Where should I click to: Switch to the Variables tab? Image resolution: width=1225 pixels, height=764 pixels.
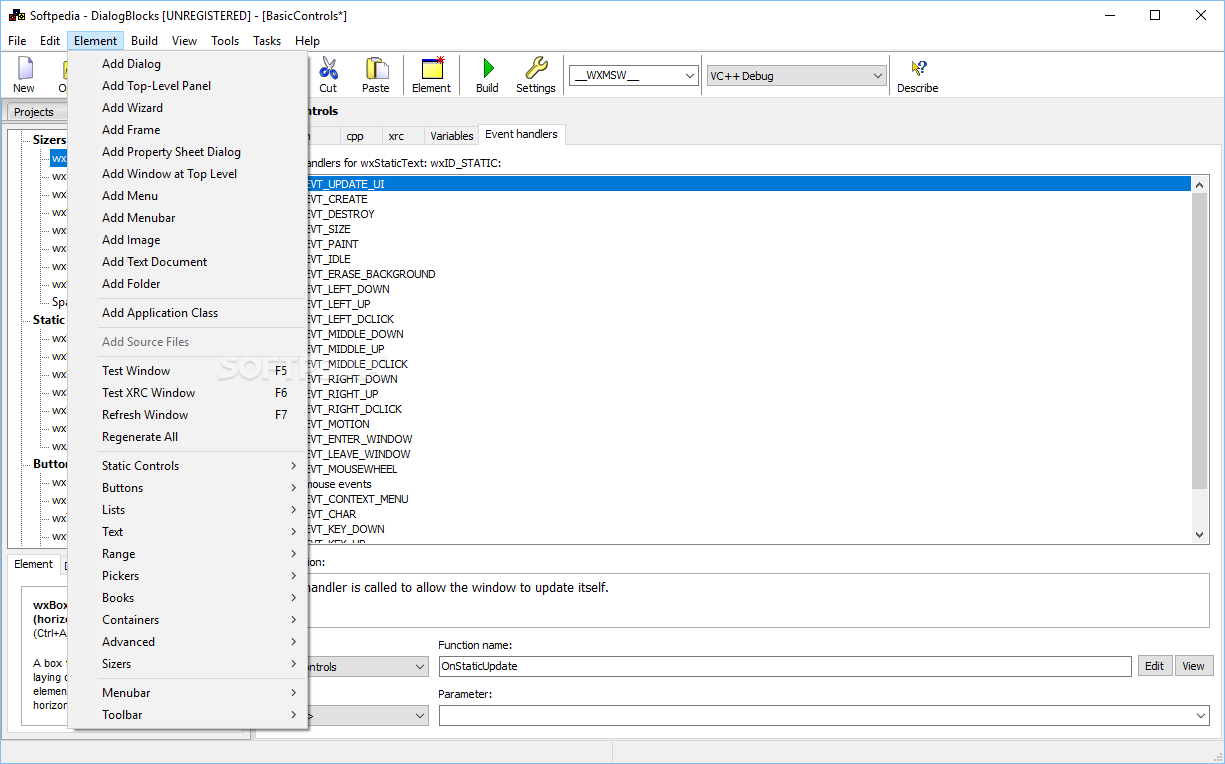[x=451, y=136]
